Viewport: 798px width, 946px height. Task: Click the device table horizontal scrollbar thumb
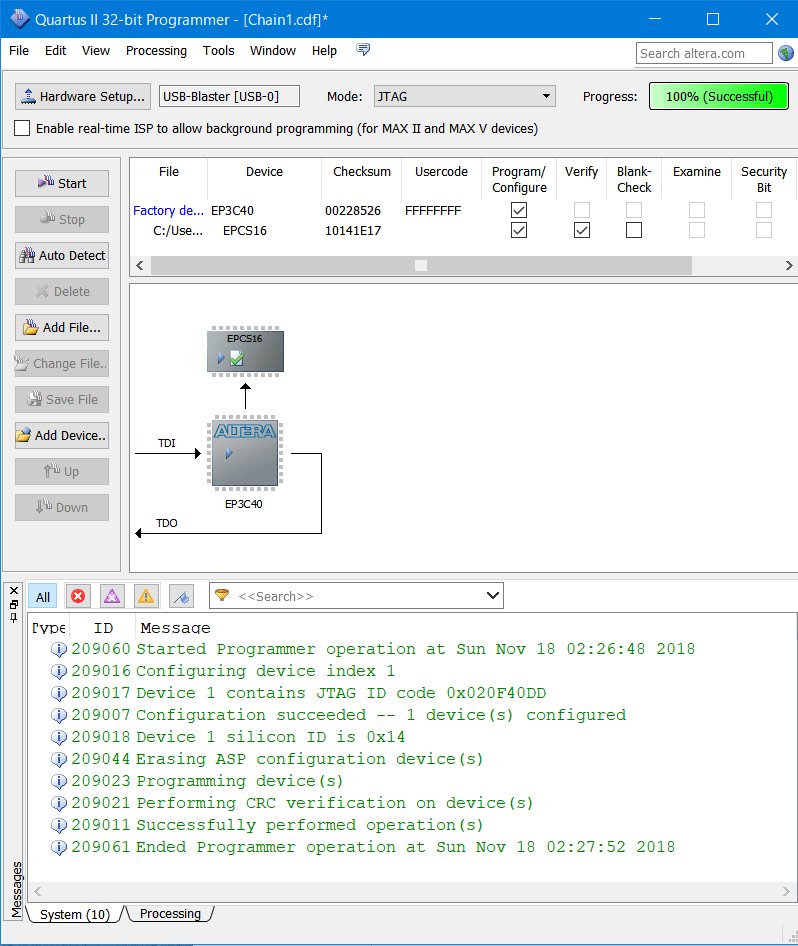click(x=421, y=265)
